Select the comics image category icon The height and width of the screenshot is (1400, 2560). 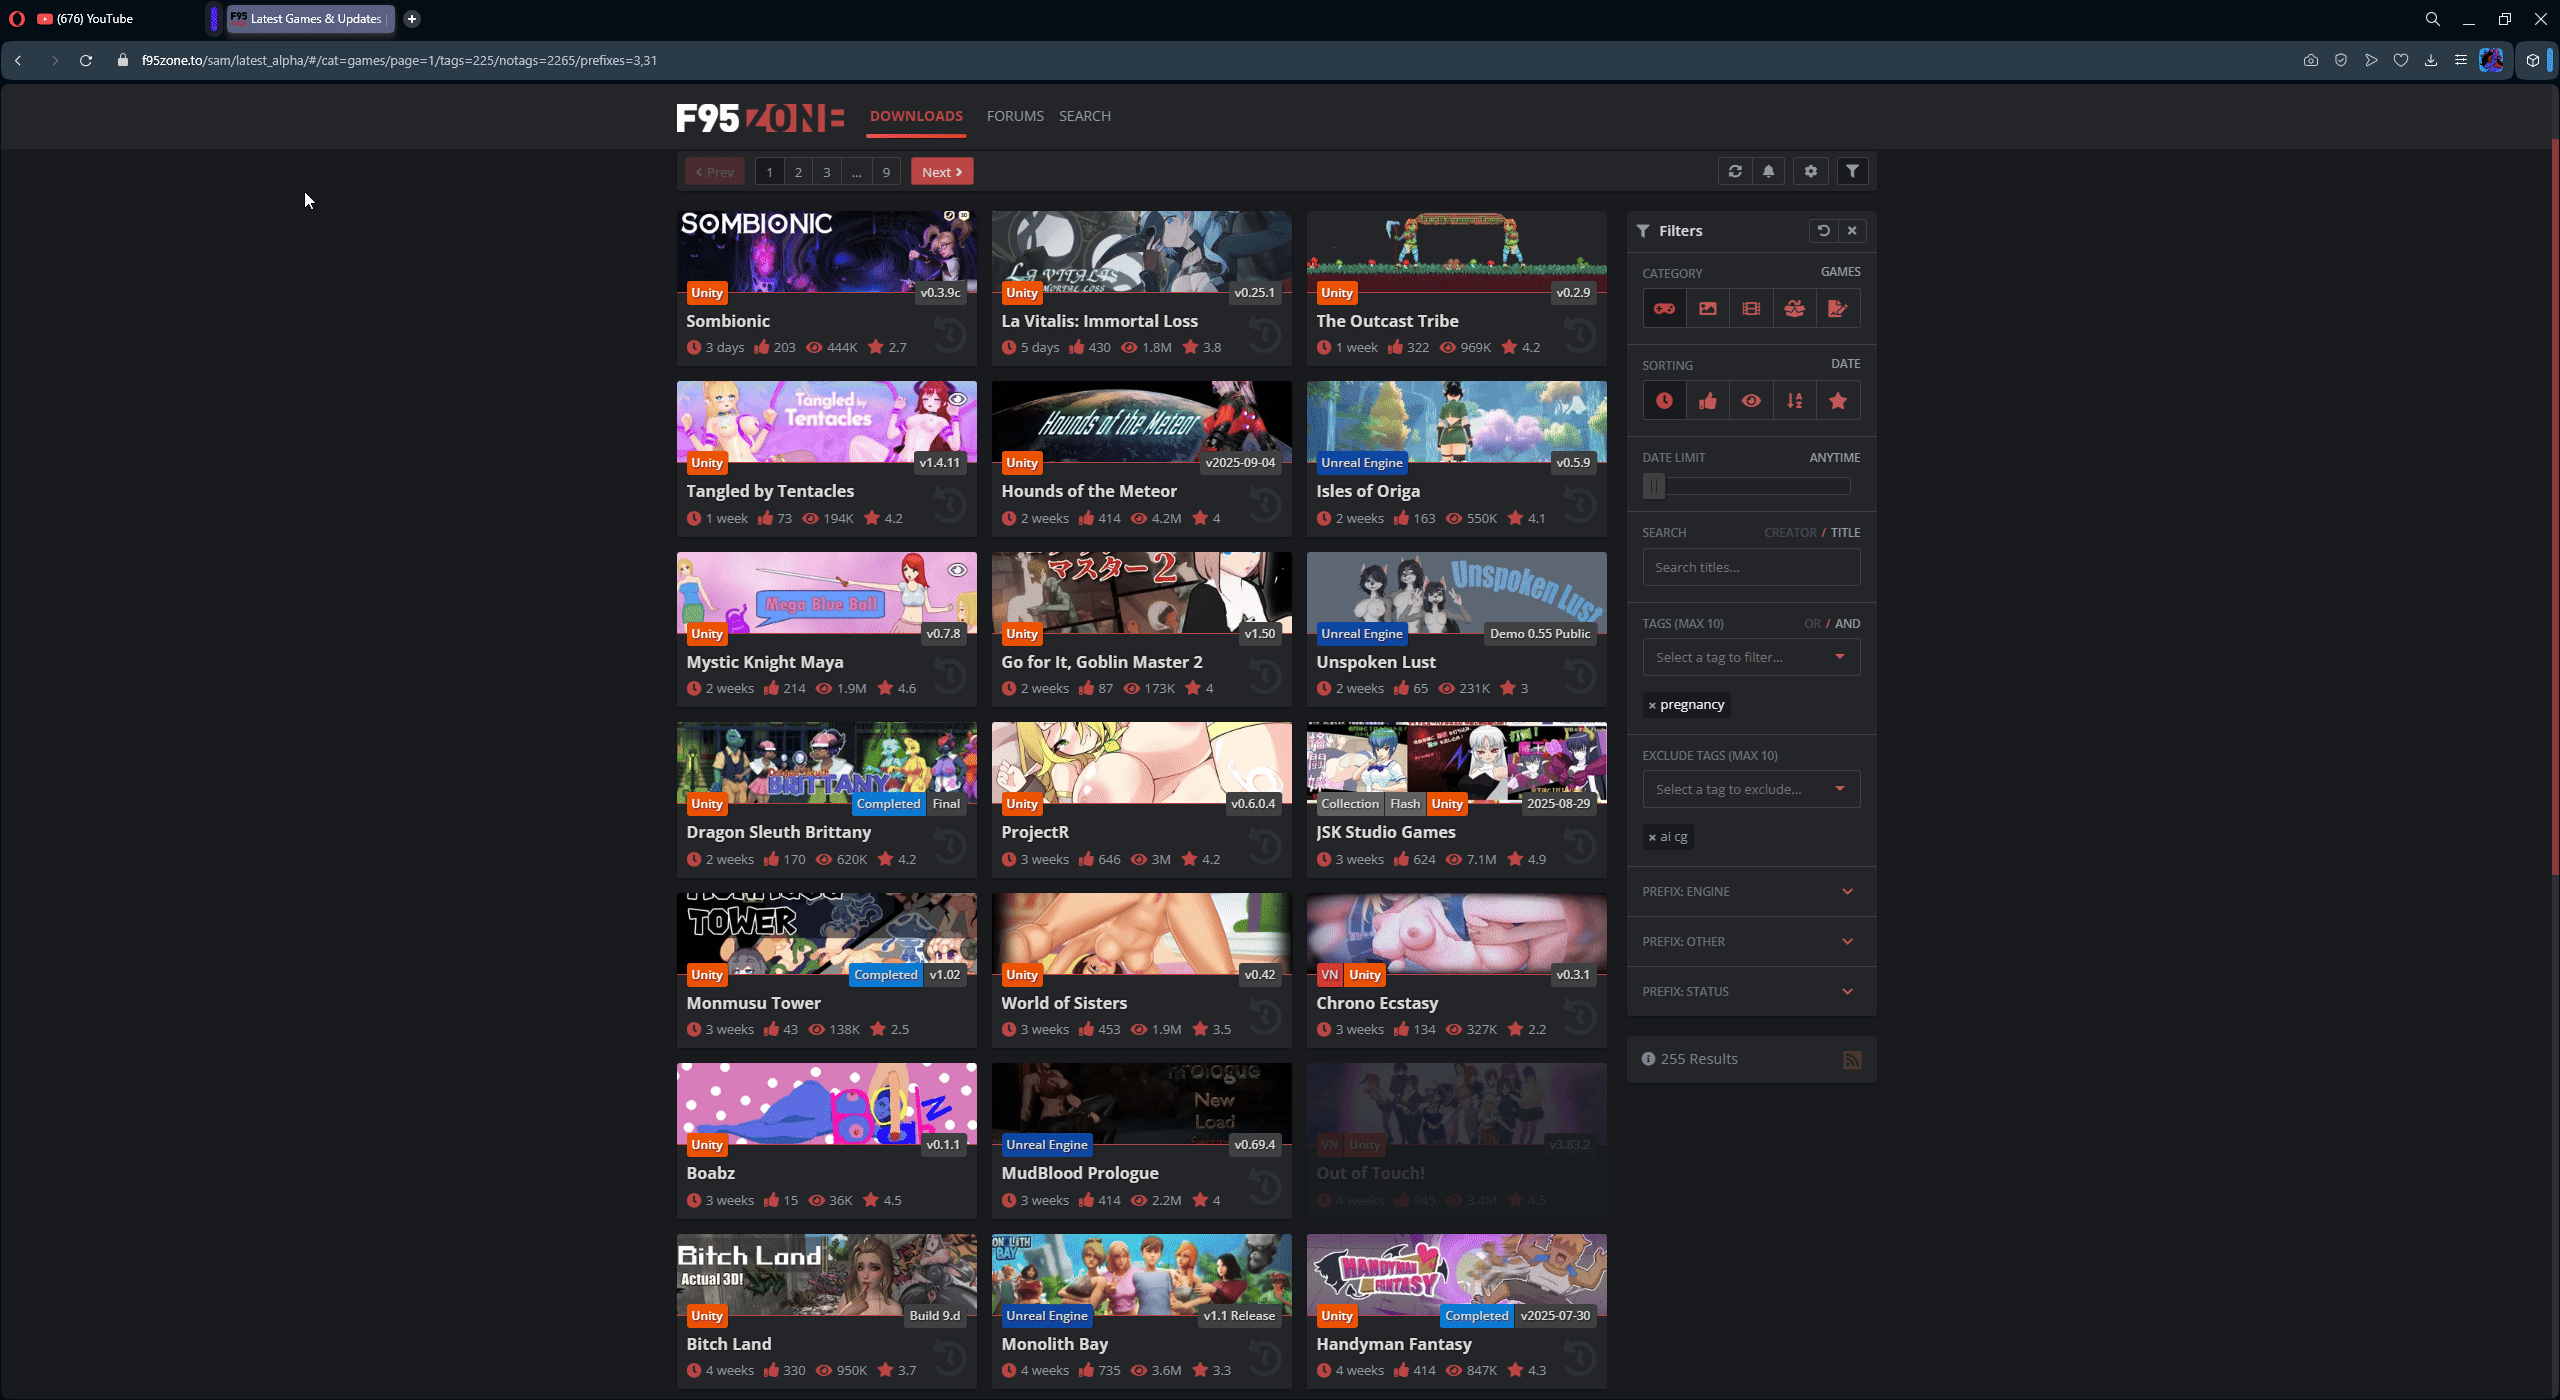[1707, 308]
